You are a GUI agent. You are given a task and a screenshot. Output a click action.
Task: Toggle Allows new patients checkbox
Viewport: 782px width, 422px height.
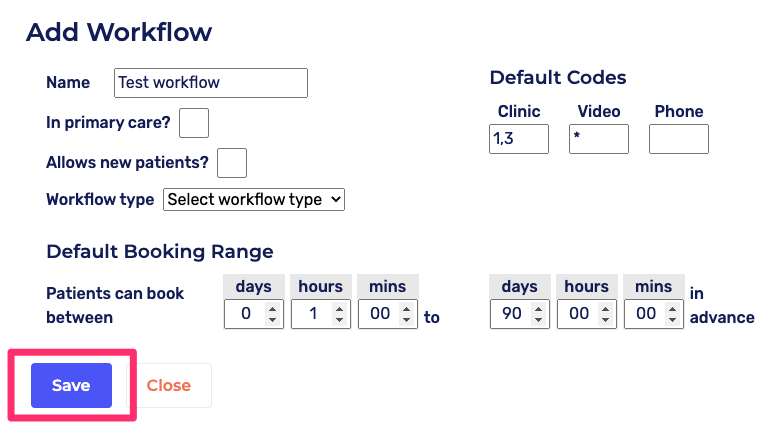232,162
